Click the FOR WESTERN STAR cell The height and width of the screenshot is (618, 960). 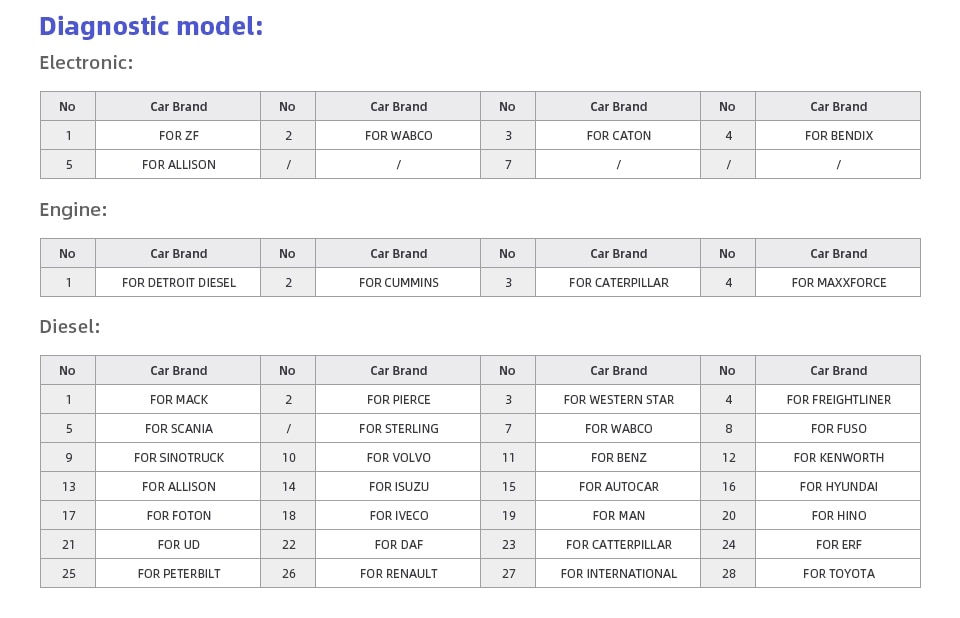click(x=618, y=399)
